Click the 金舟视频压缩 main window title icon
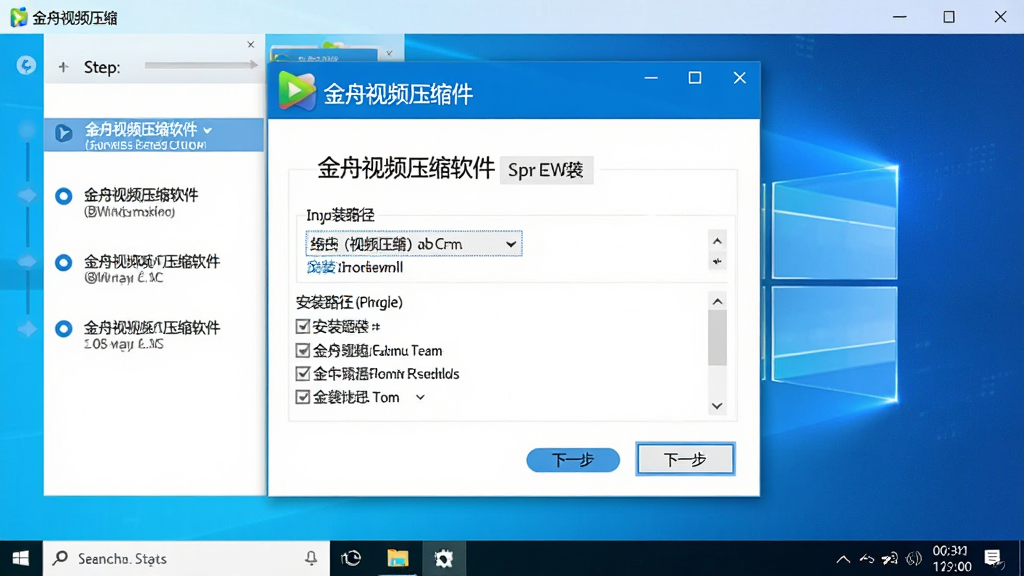 18,17
